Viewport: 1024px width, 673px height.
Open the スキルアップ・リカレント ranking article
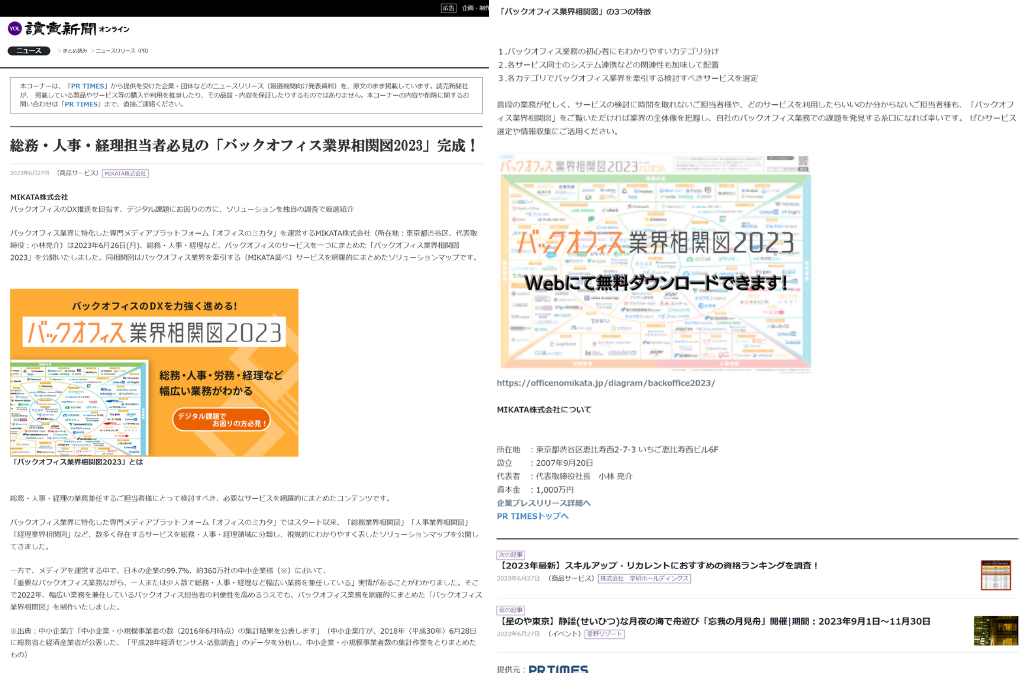click(x=658, y=565)
